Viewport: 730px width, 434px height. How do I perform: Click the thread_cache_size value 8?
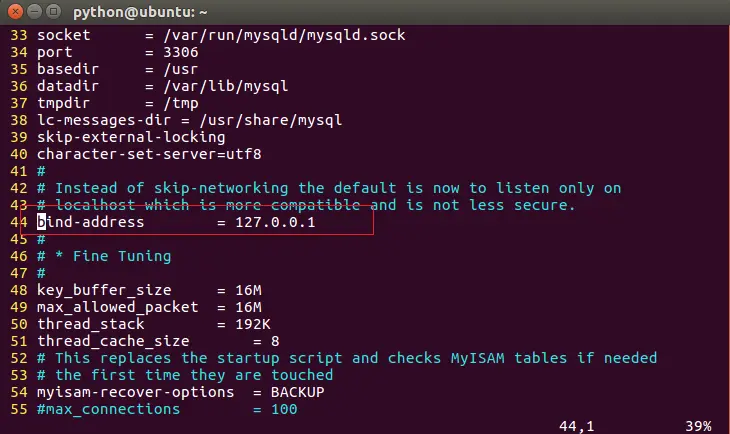pyautogui.click(x=275, y=341)
